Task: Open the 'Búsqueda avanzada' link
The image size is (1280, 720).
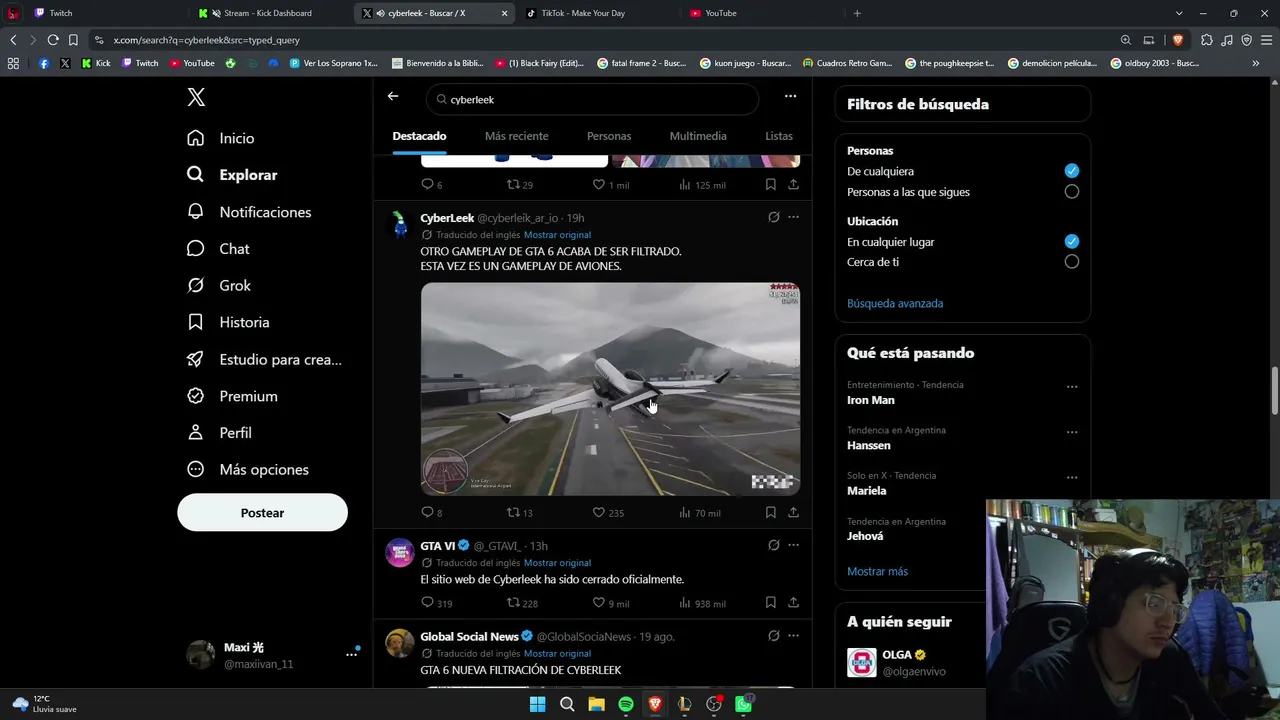Action: [x=895, y=303]
